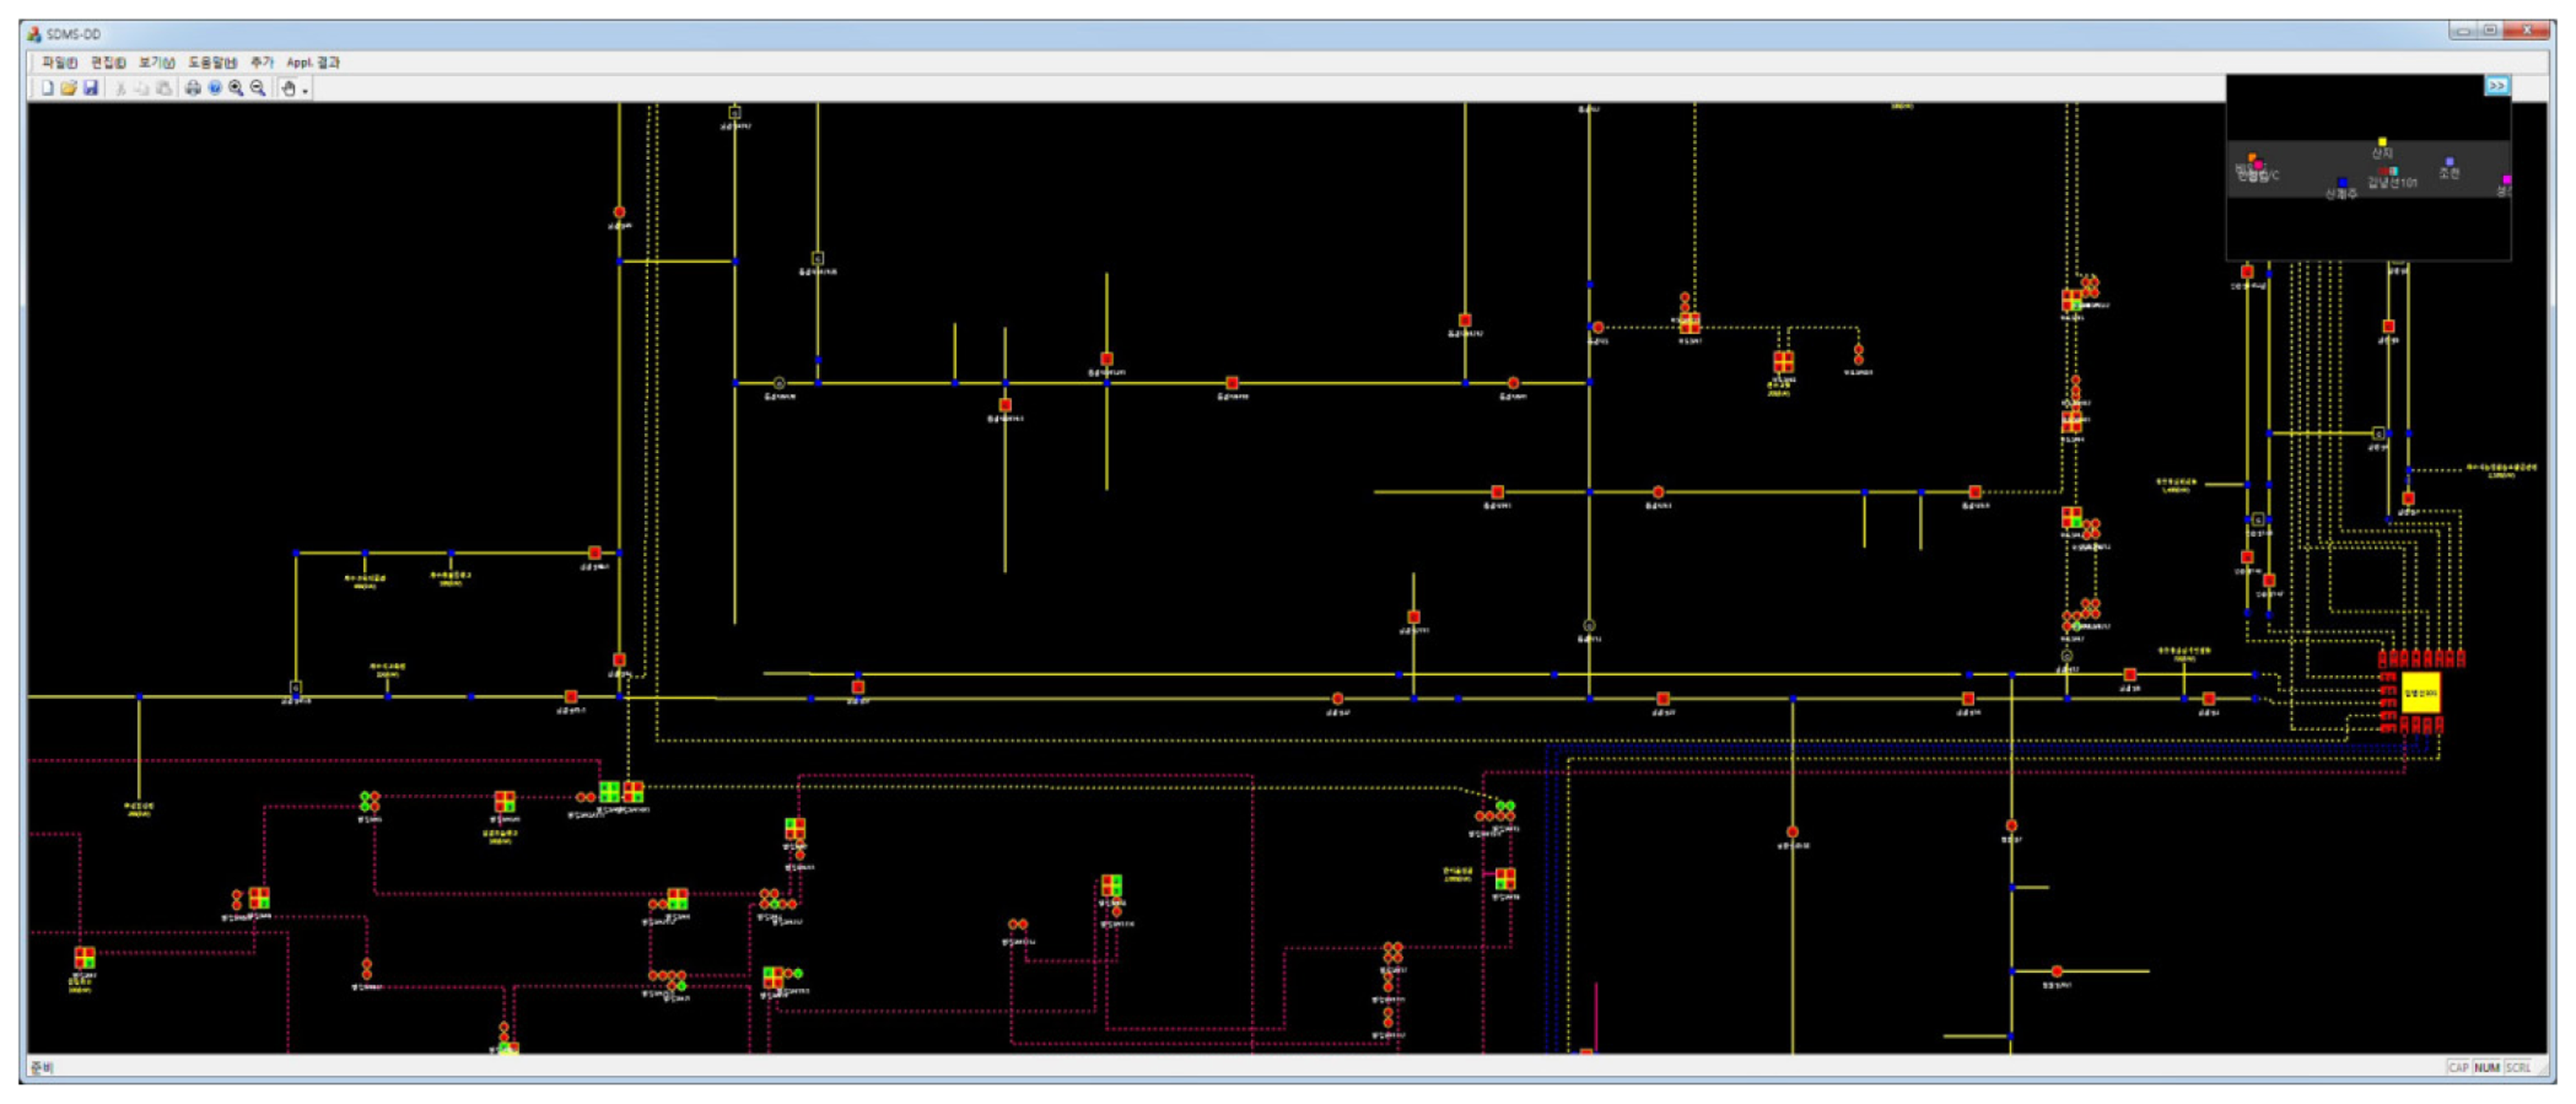The height and width of the screenshot is (1104, 2576).
Task: Open the dropdown arrow beside Hand tool
Action: [305, 90]
